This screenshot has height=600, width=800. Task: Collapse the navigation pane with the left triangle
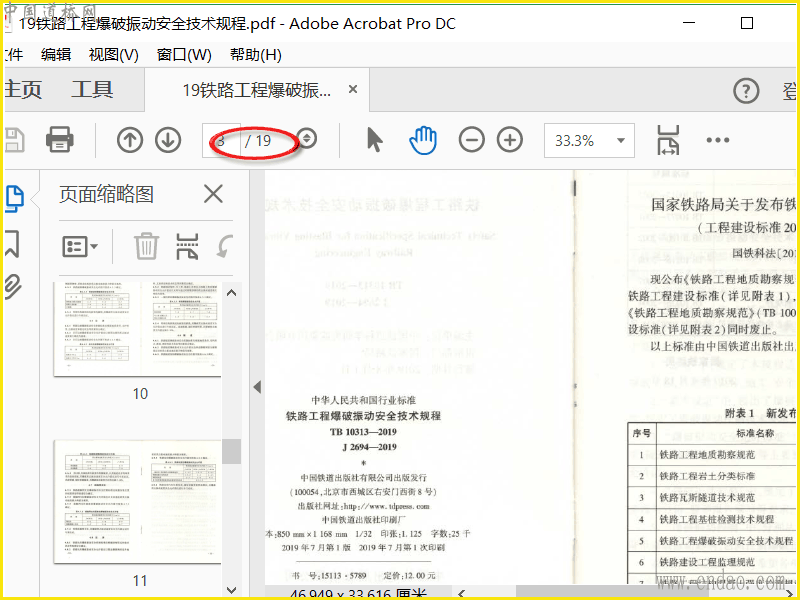pyautogui.click(x=257, y=387)
